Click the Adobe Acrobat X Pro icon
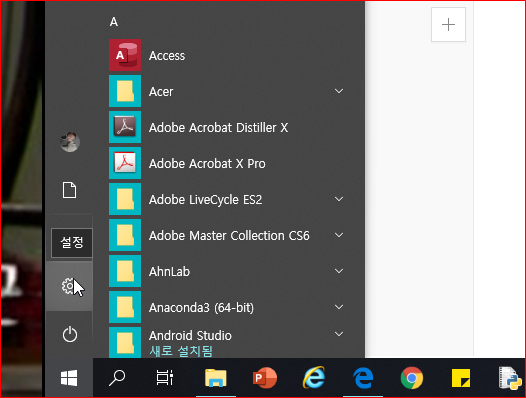526x398 pixels. (x=125, y=163)
